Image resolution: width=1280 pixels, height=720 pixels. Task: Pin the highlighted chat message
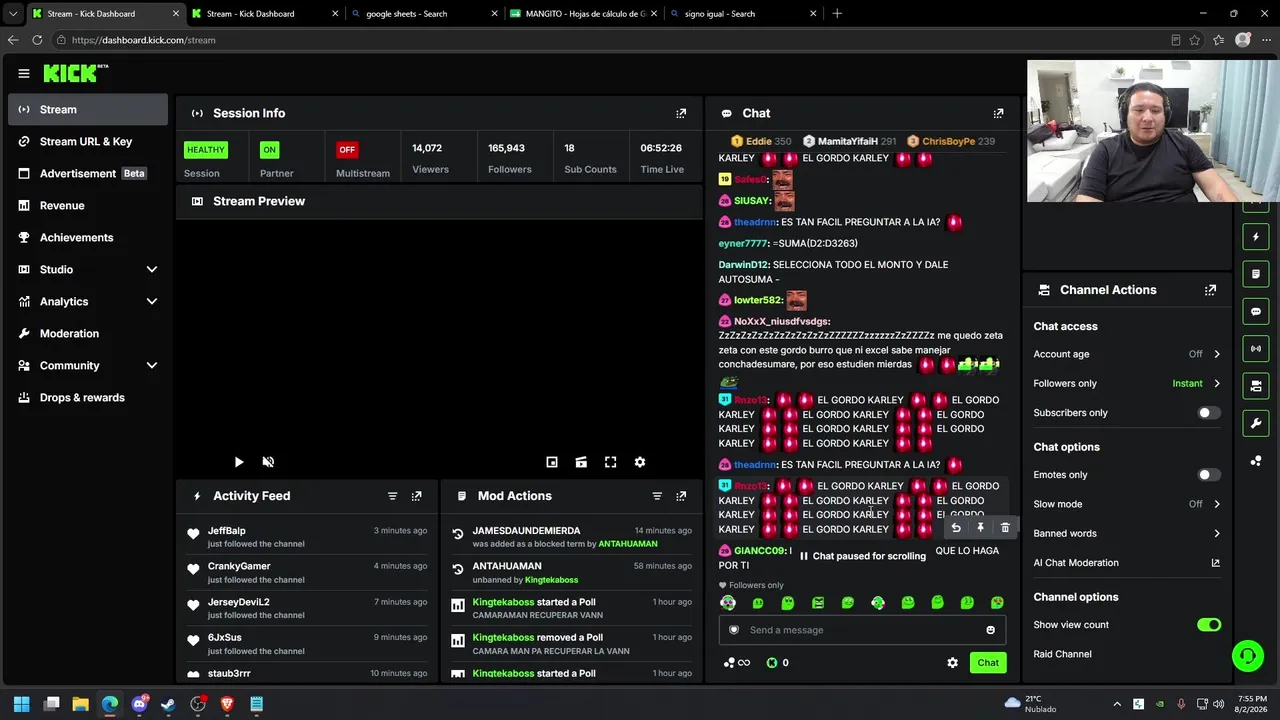click(x=980, y=528)
